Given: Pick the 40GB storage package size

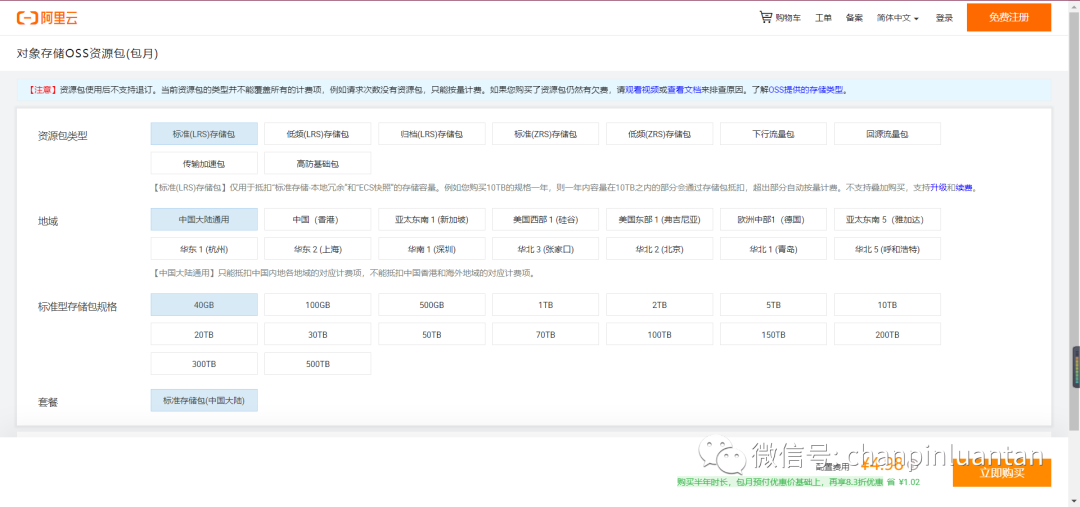Looking at the screenshot, I should [x=204, y=304].
